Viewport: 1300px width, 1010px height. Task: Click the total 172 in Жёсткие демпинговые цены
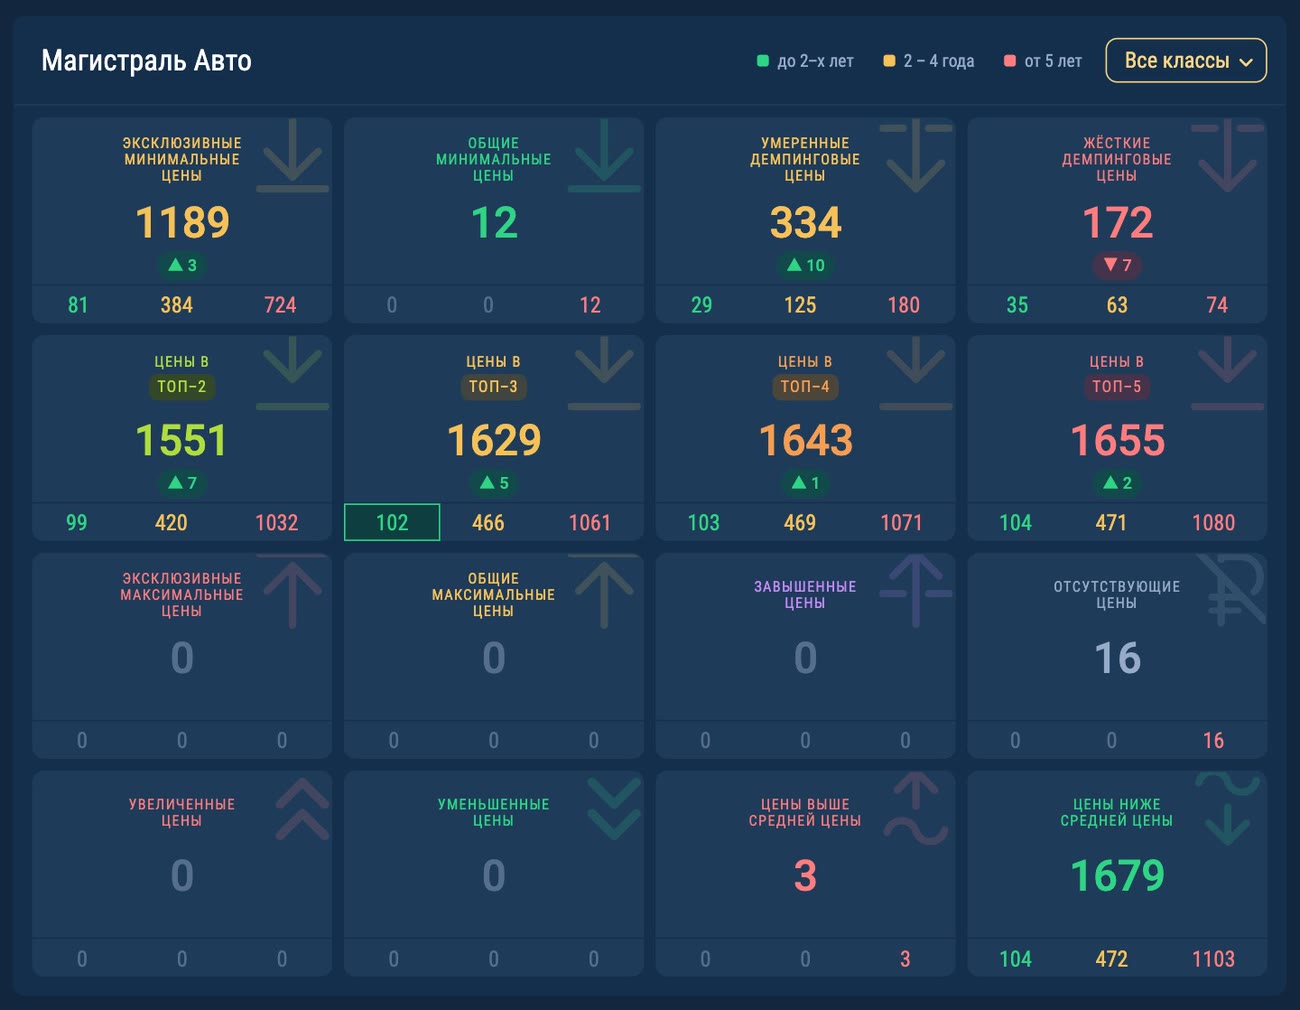[1118, 222]
